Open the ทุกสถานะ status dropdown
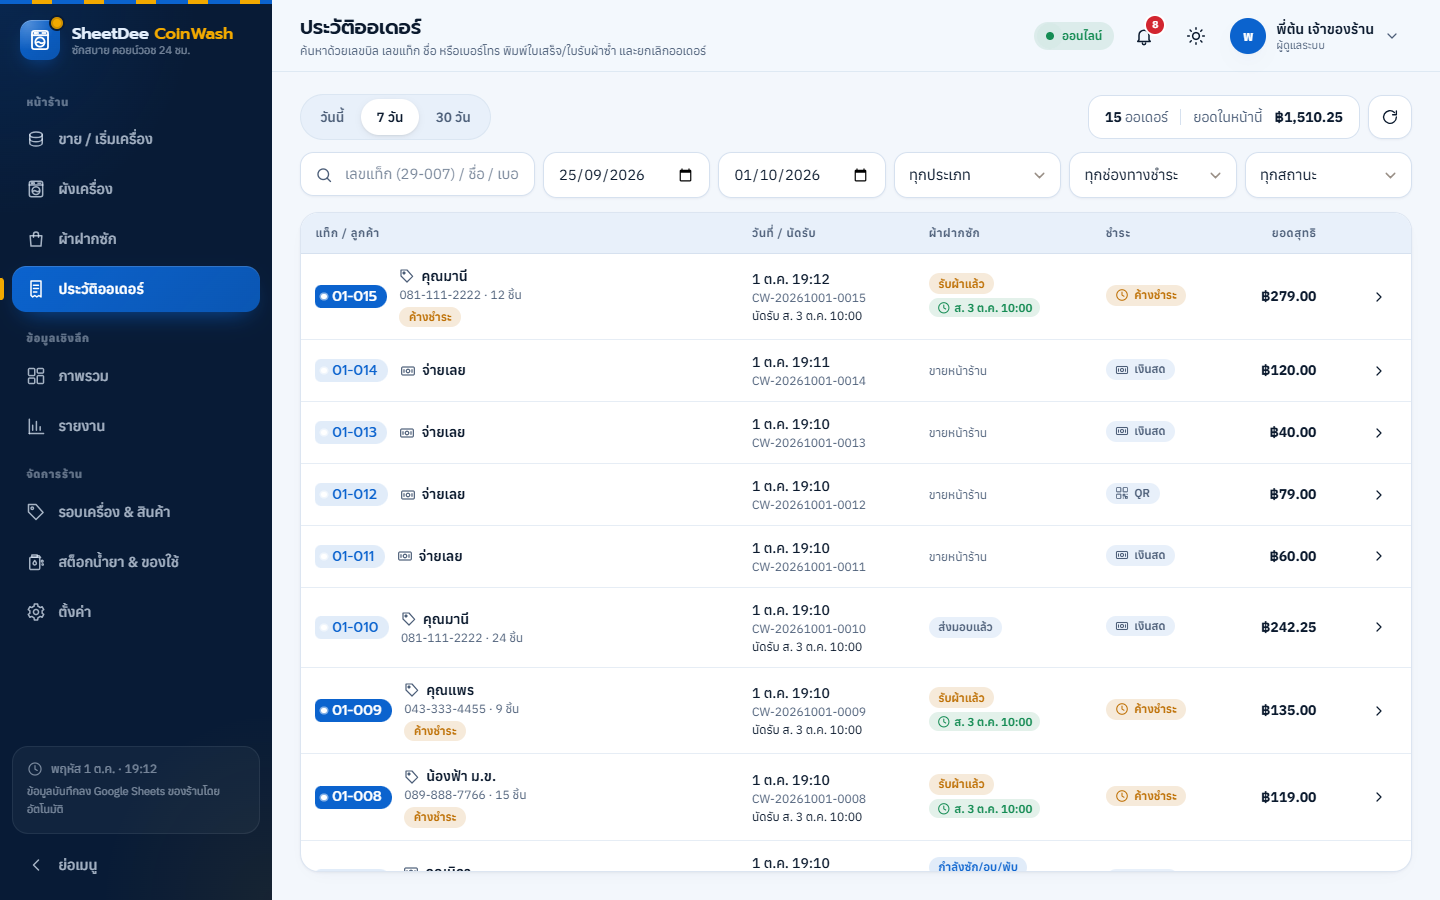 pyautogui.click(x=1328, y=175)
